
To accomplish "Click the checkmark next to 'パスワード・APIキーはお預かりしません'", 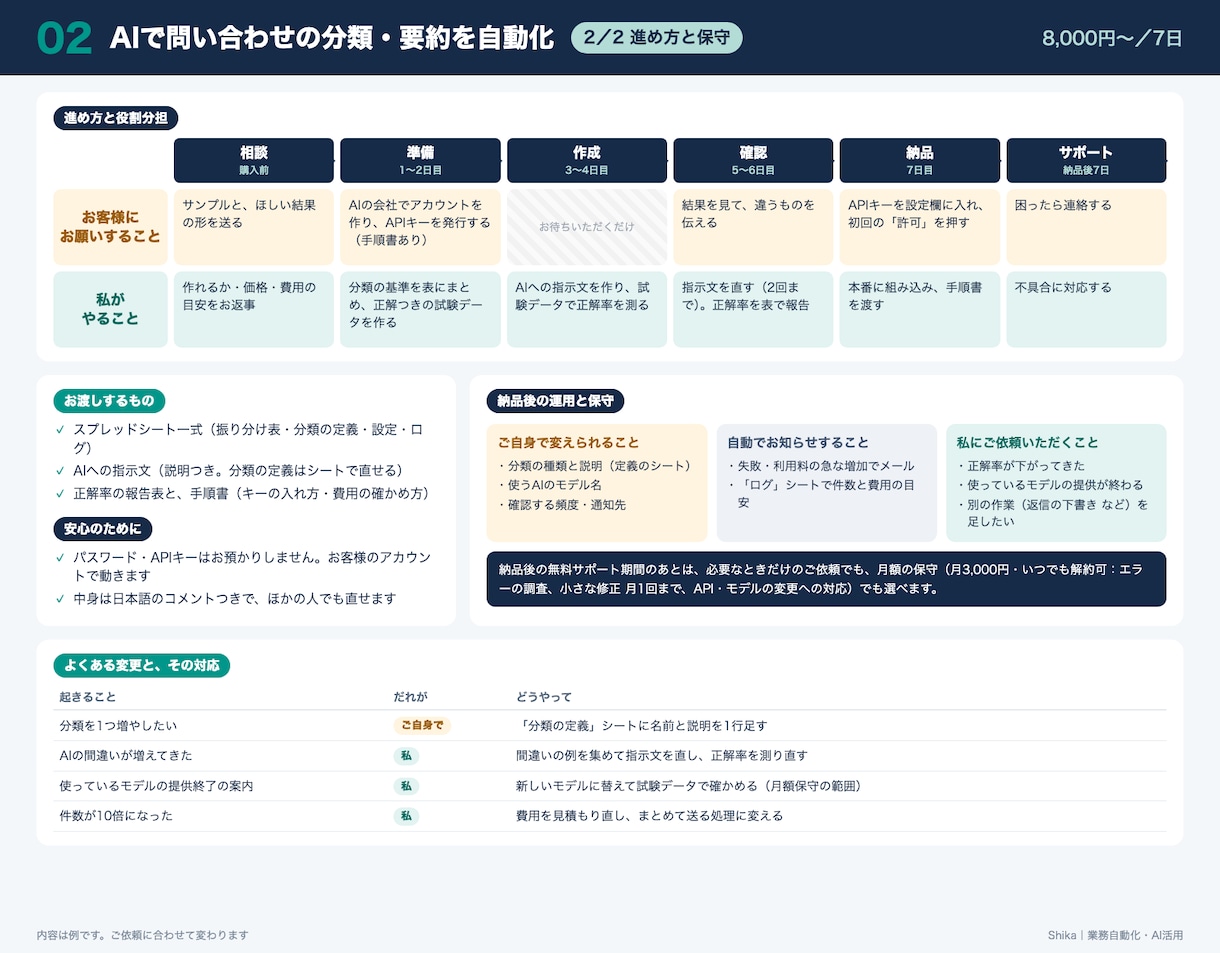I will coord(60,557).
